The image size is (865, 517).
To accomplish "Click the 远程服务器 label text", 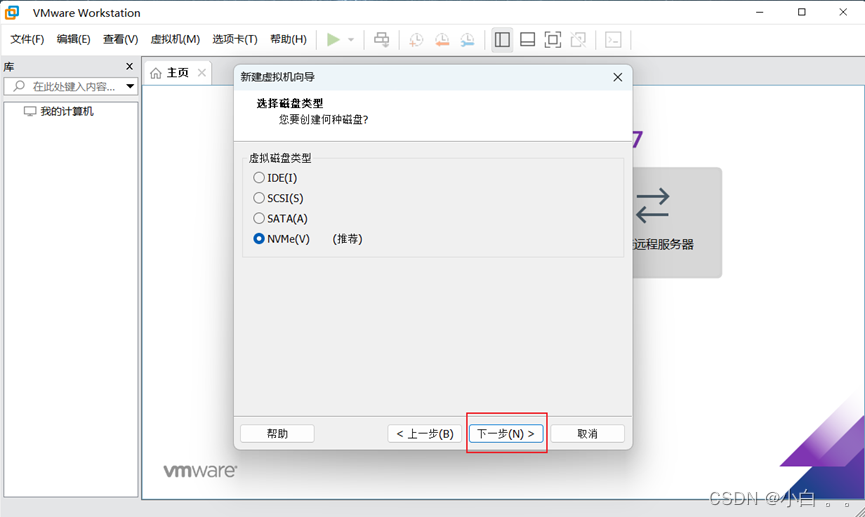I will coord(663,244).
